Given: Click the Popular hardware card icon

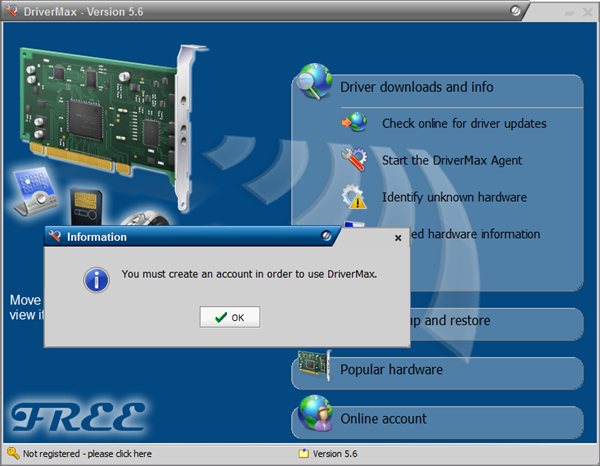Looking at the screenshot, I should click(x=313, y=369).
